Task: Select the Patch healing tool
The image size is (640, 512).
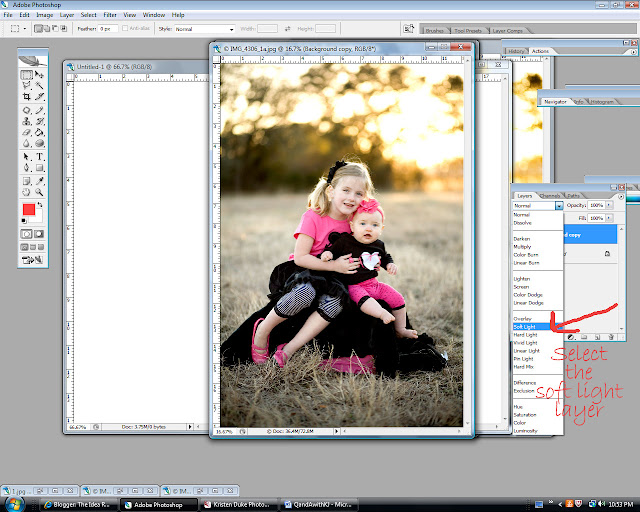Action: (x=27, y=110)
